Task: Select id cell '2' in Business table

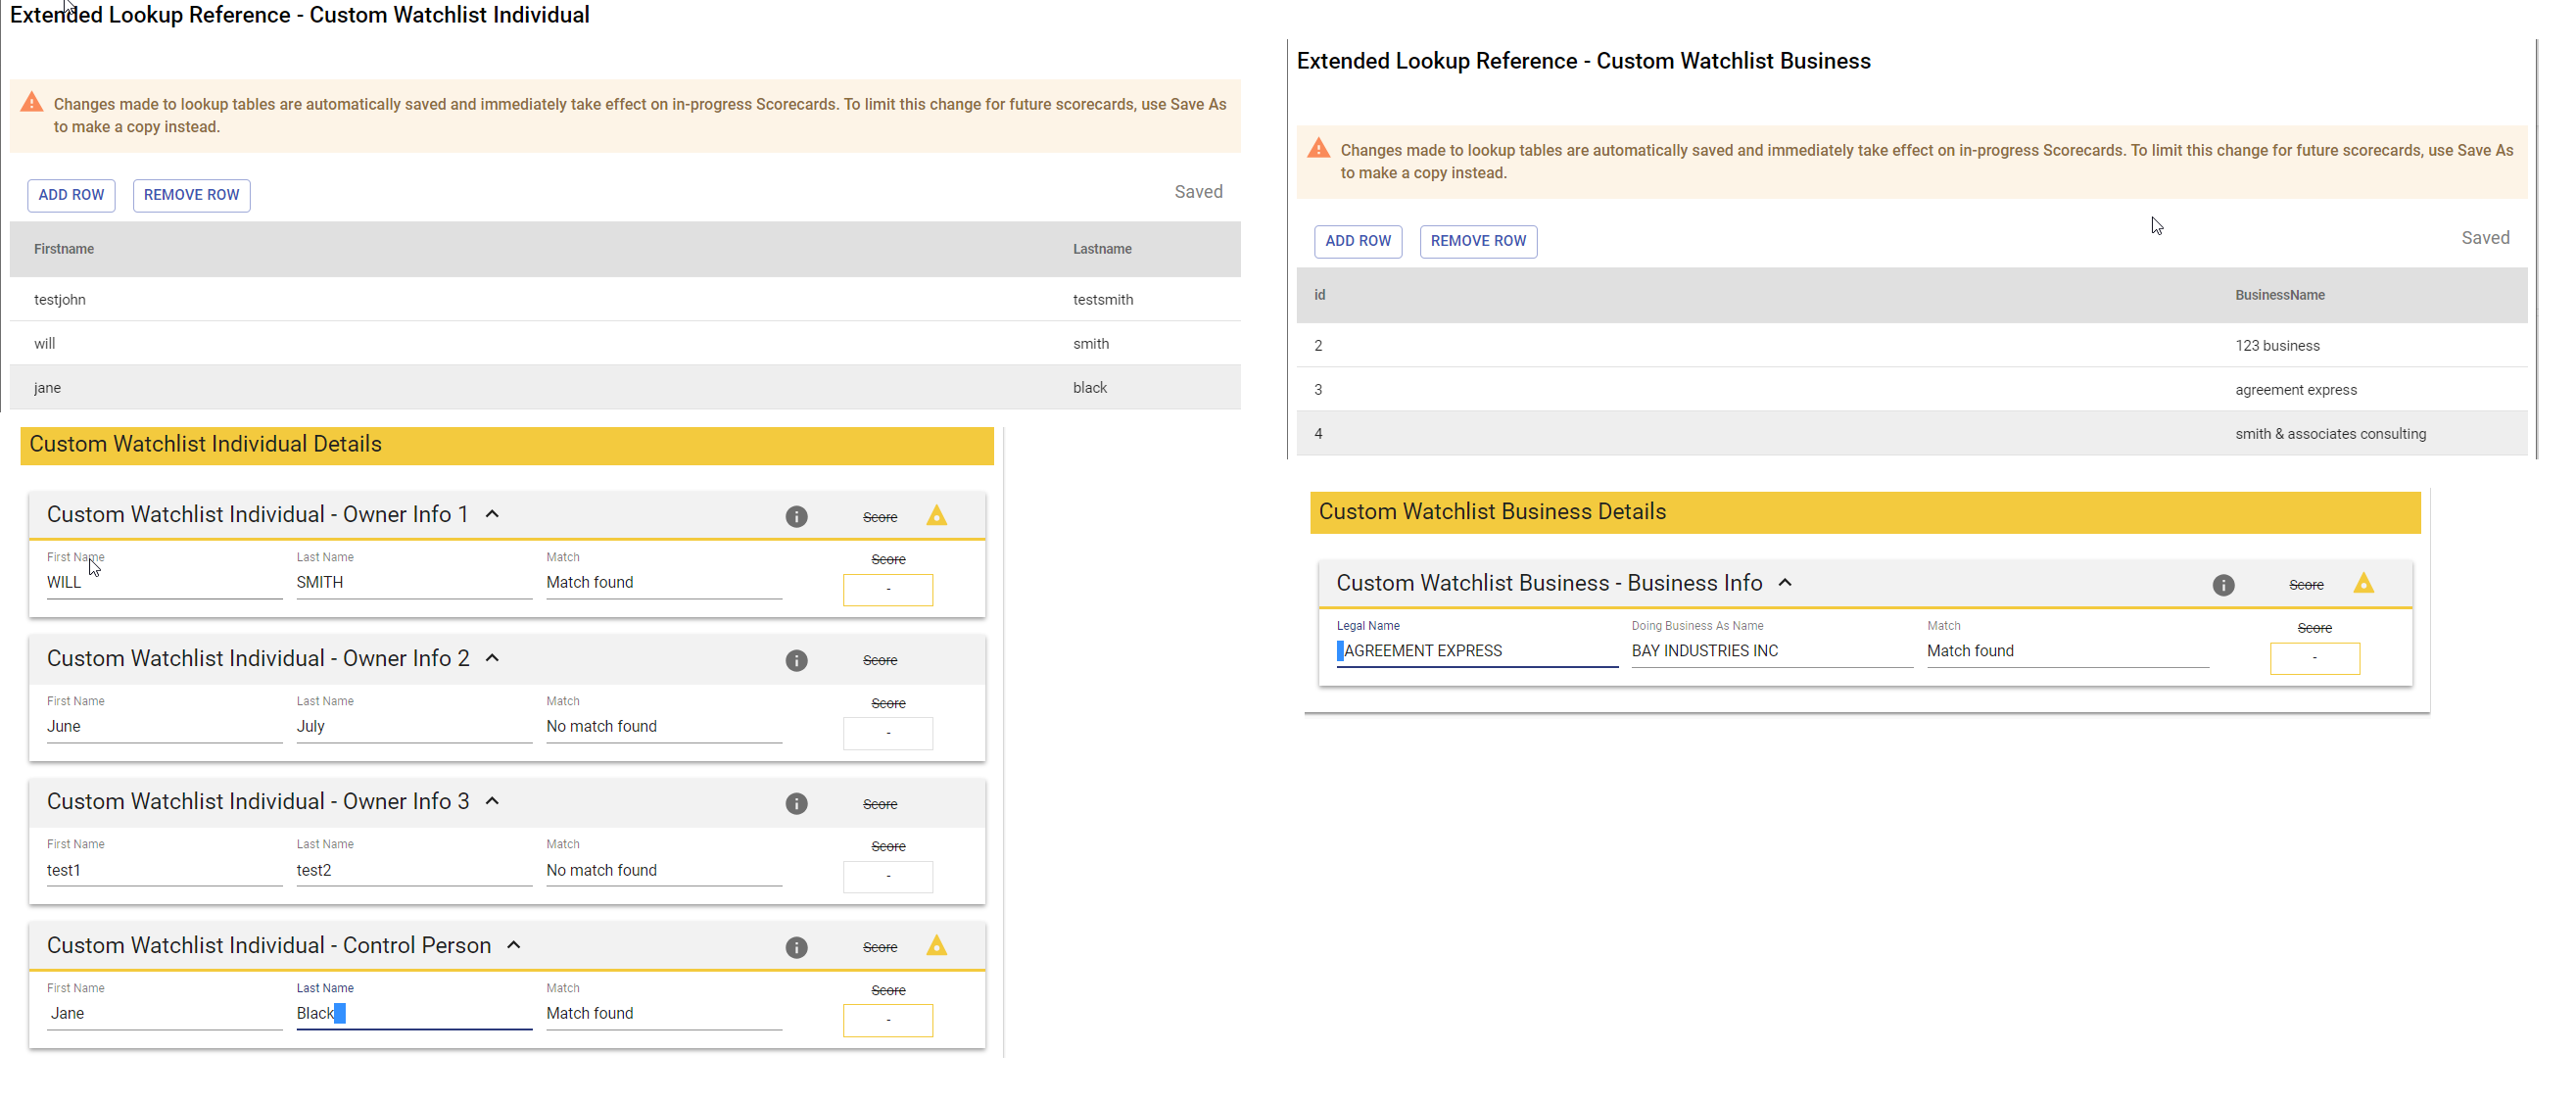Action: pos(1318,346)
